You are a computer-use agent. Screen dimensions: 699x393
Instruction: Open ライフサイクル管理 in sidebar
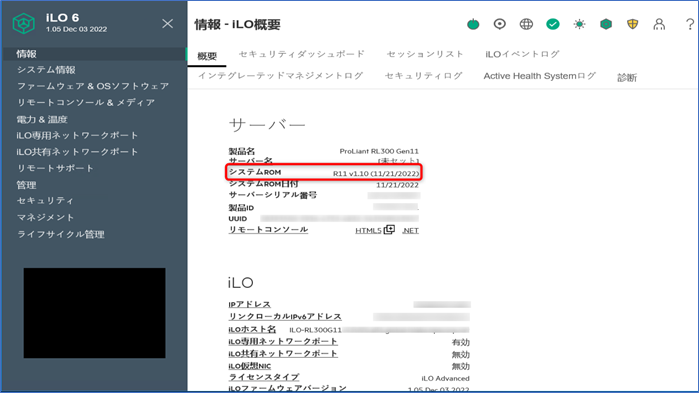click(61, 234)
